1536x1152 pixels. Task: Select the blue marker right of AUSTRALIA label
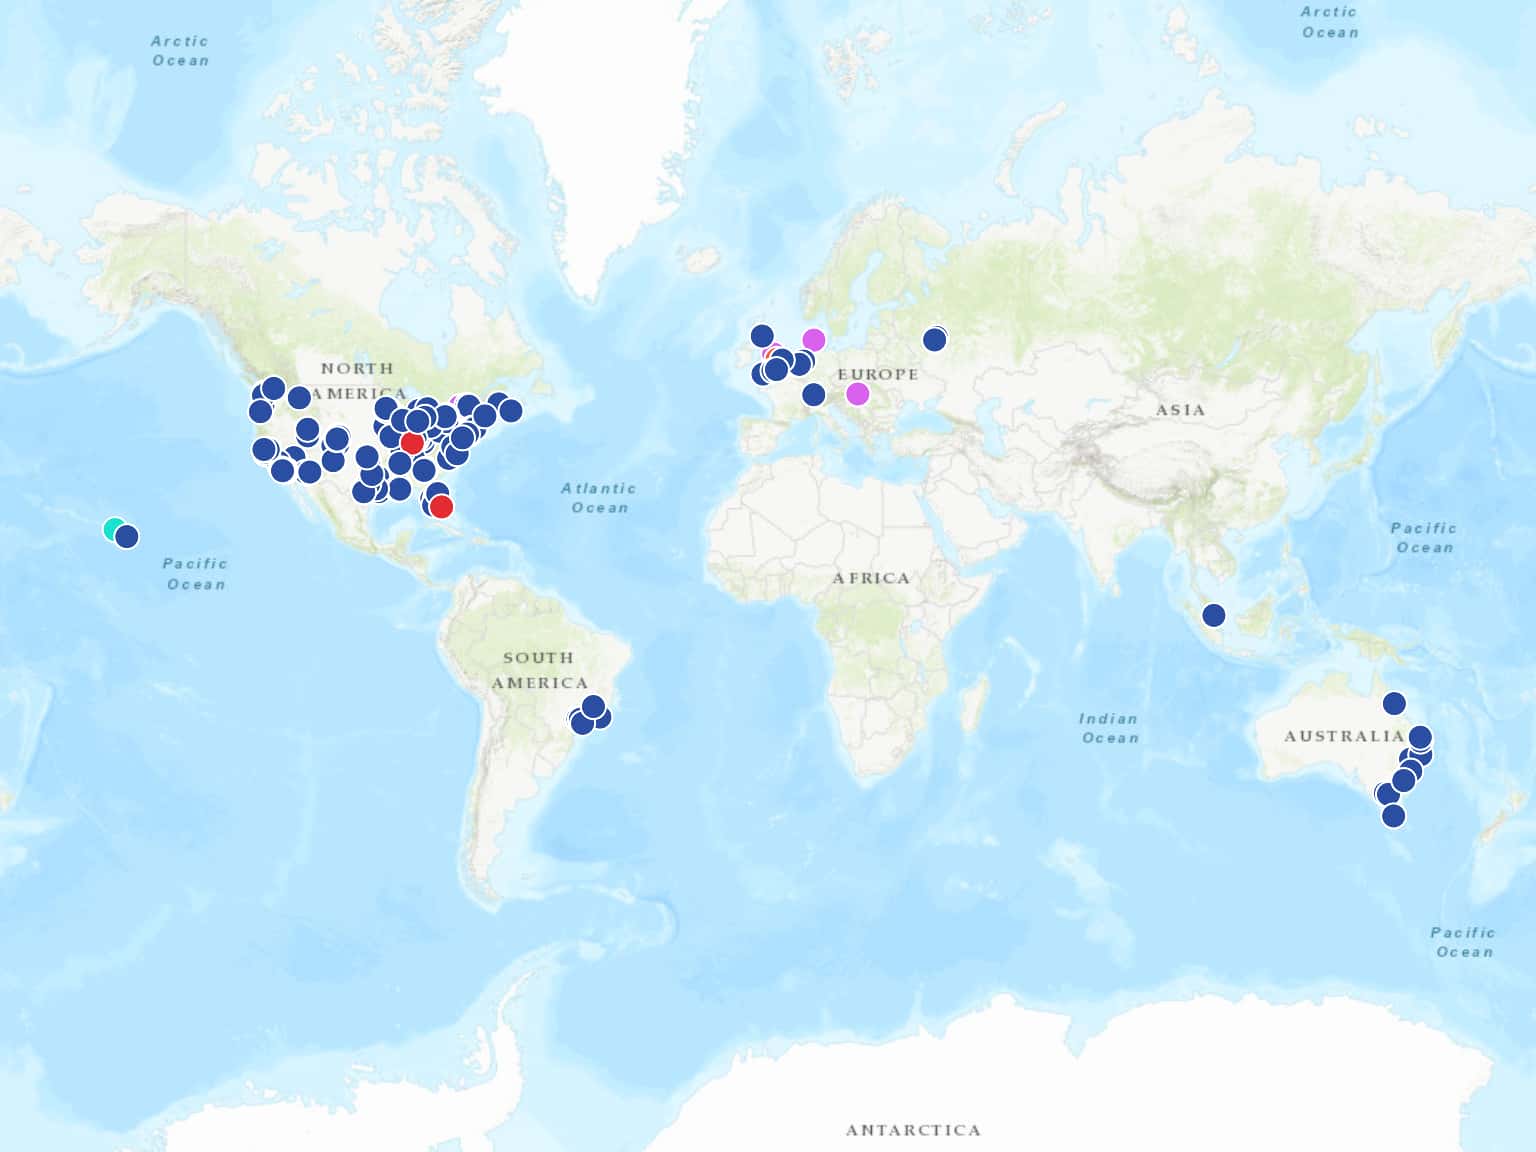pos(1420,738)
